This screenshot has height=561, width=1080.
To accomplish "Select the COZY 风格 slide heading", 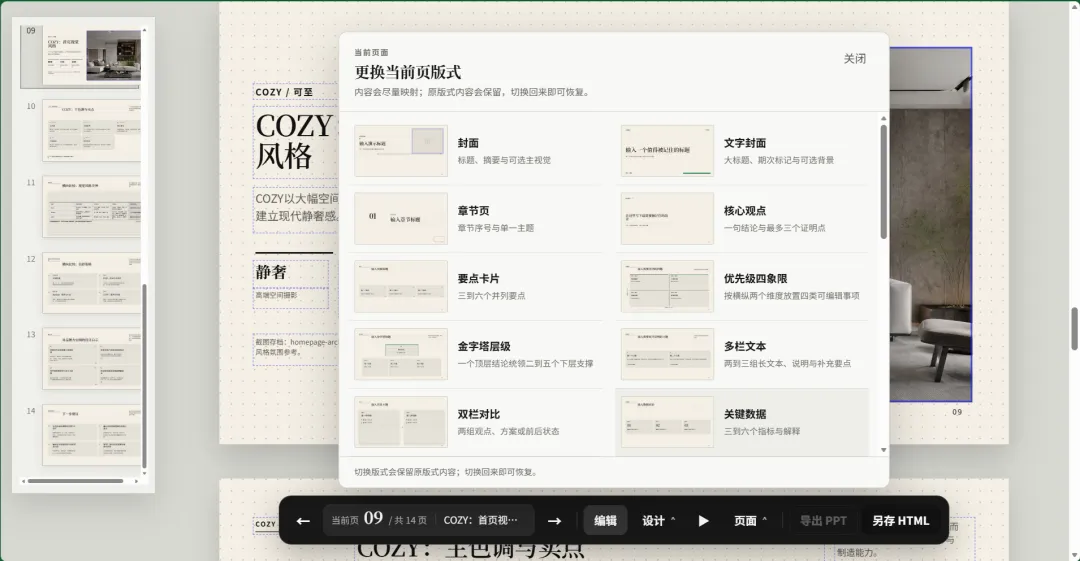I will (294, 141).
